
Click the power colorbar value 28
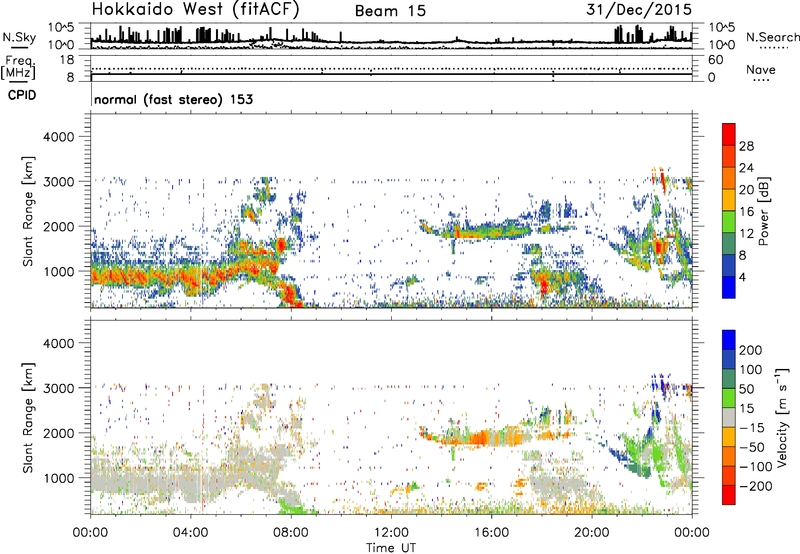(746, 146)
